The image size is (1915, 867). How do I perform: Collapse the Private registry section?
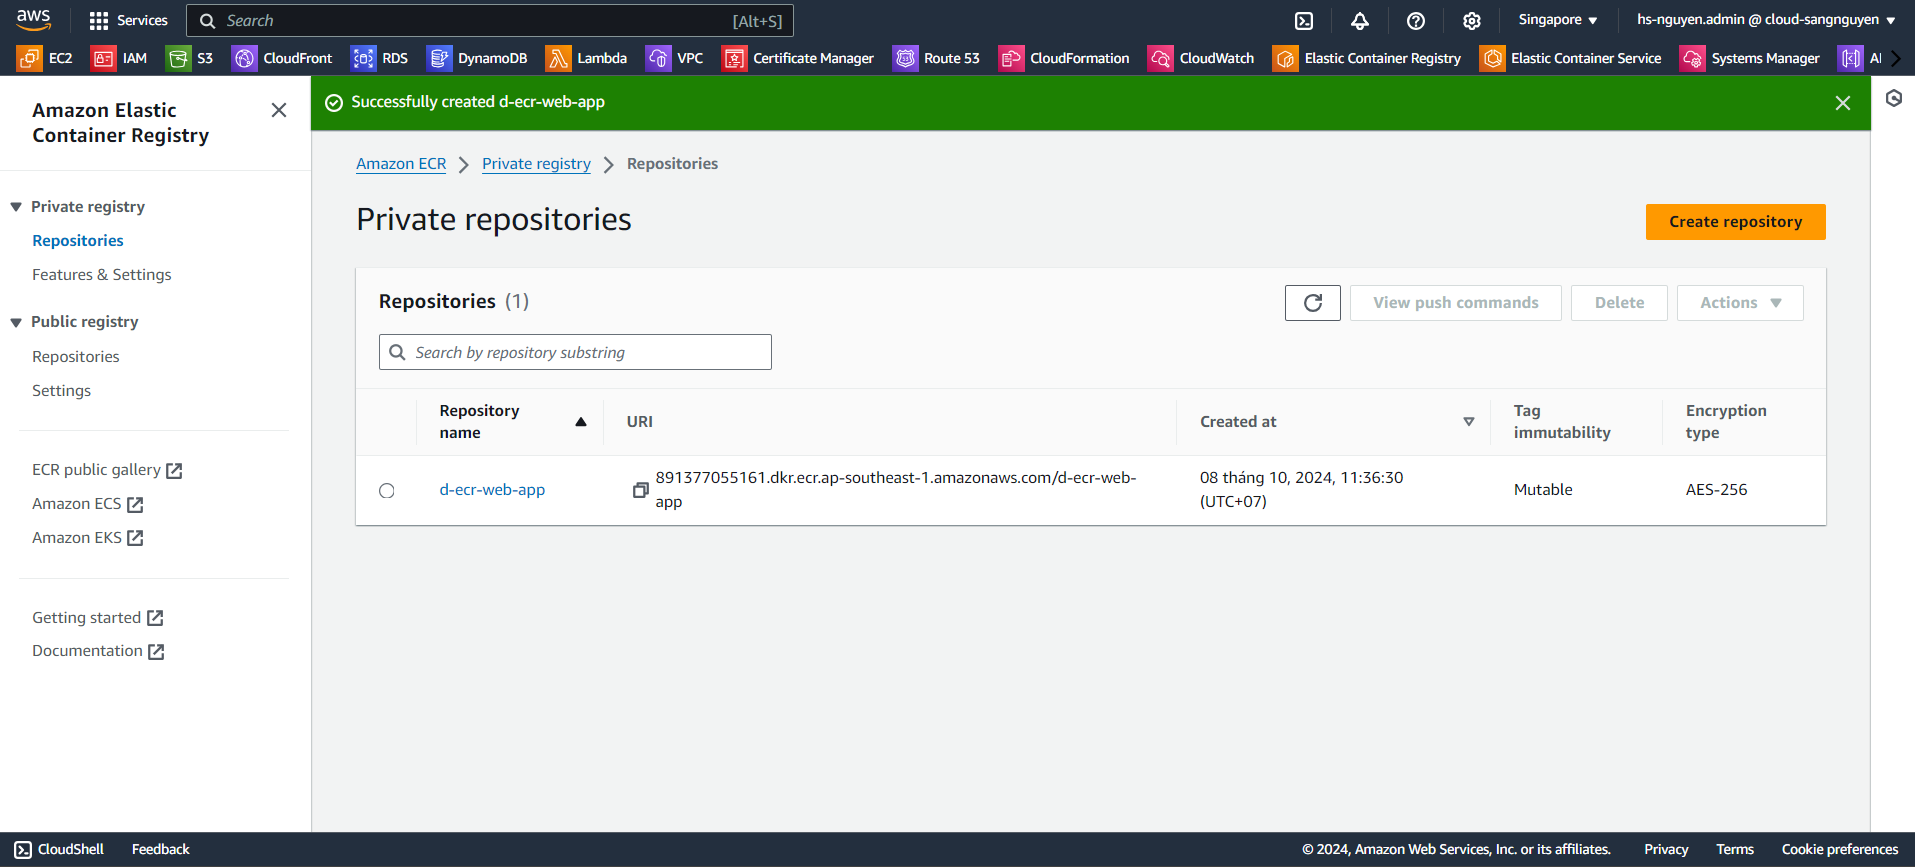(16, 207)
